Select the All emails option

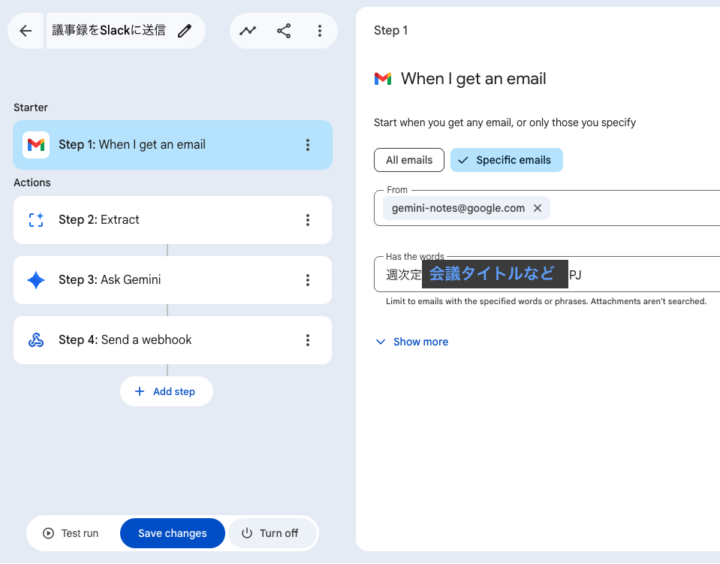click(409, 160)
